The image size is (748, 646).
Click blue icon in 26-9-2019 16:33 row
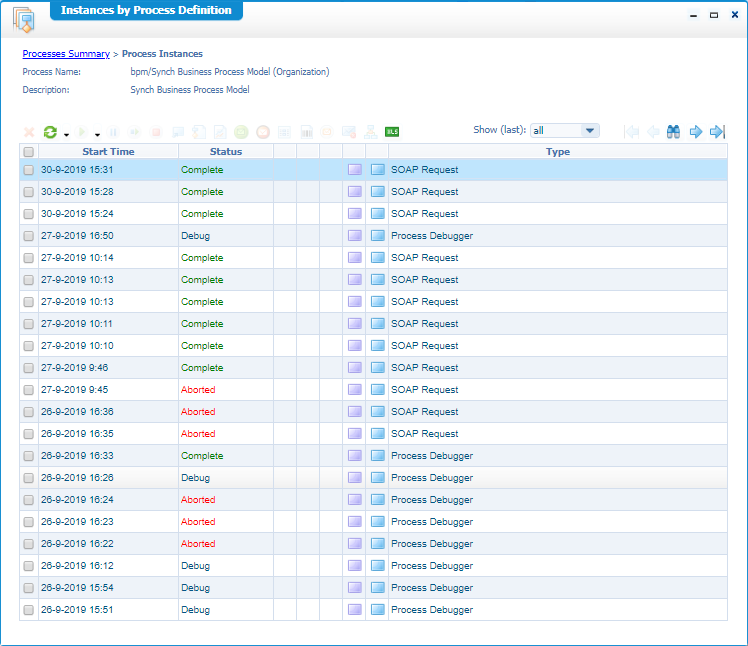[x=377, y=455]
